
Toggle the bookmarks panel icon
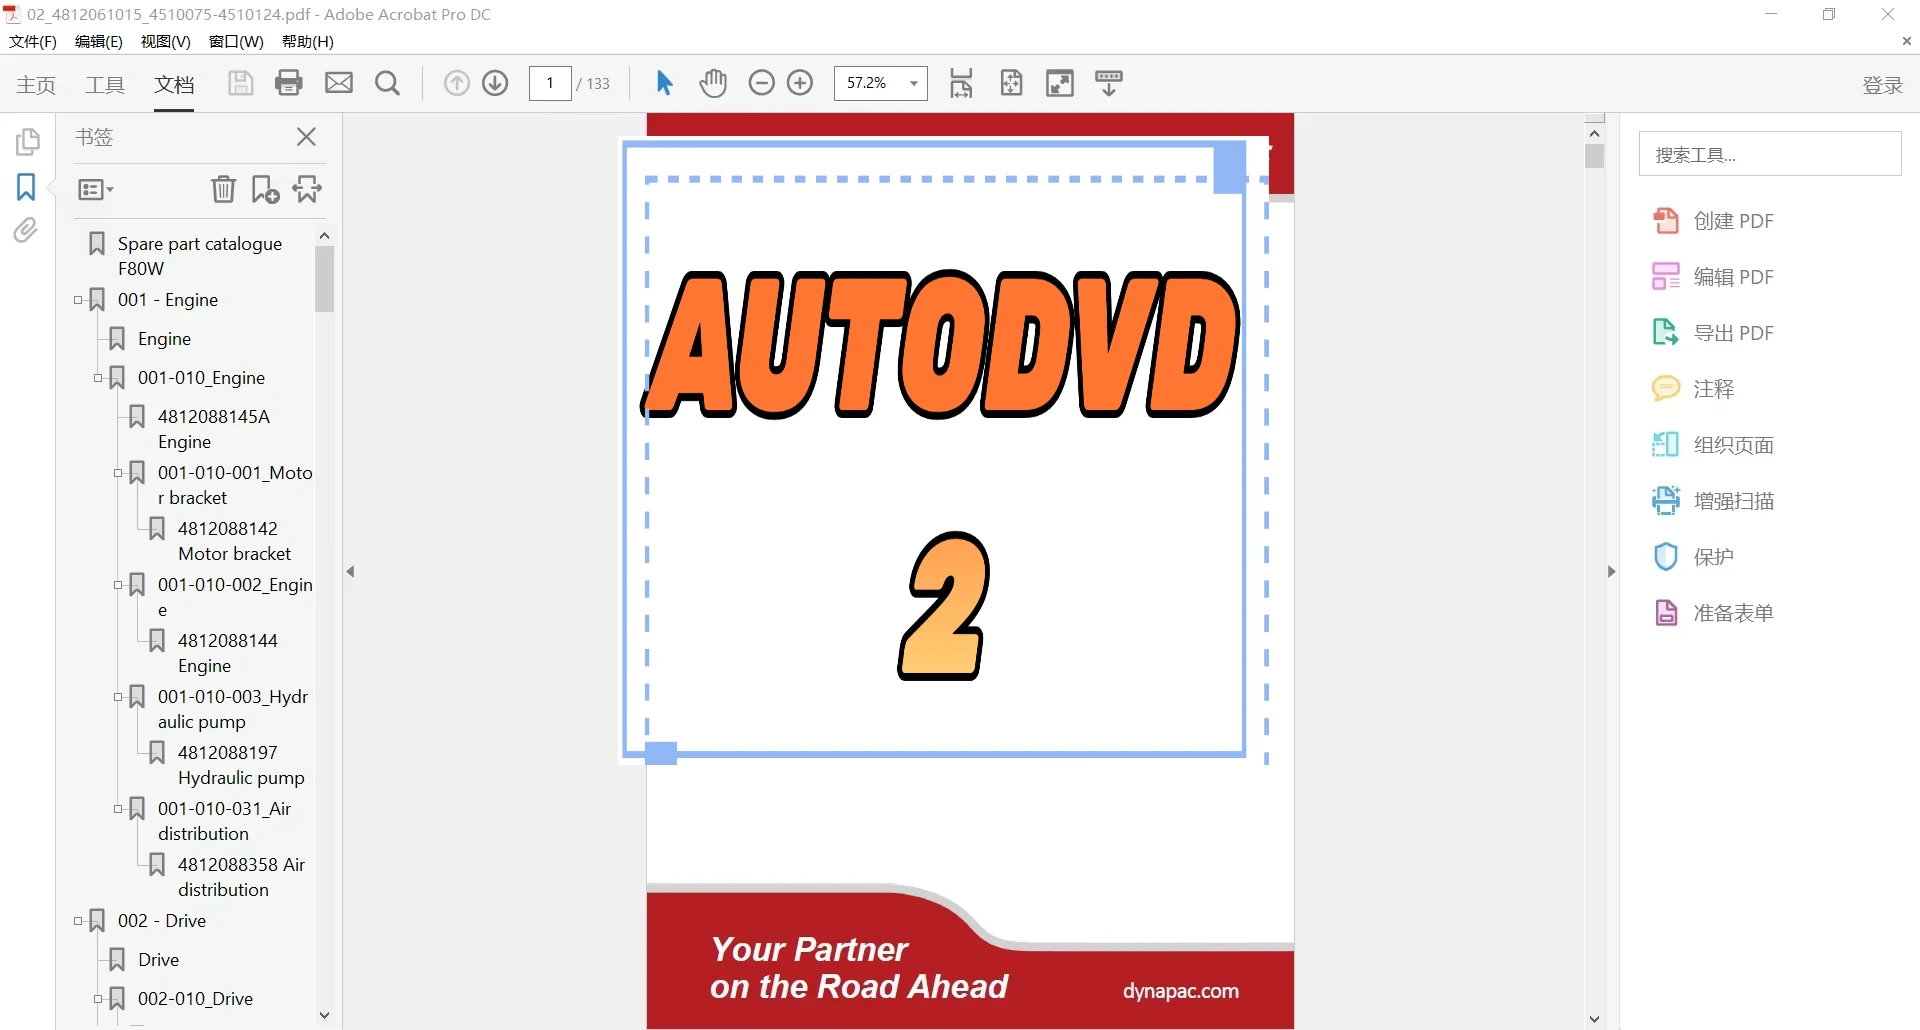(x=26, y=187)
